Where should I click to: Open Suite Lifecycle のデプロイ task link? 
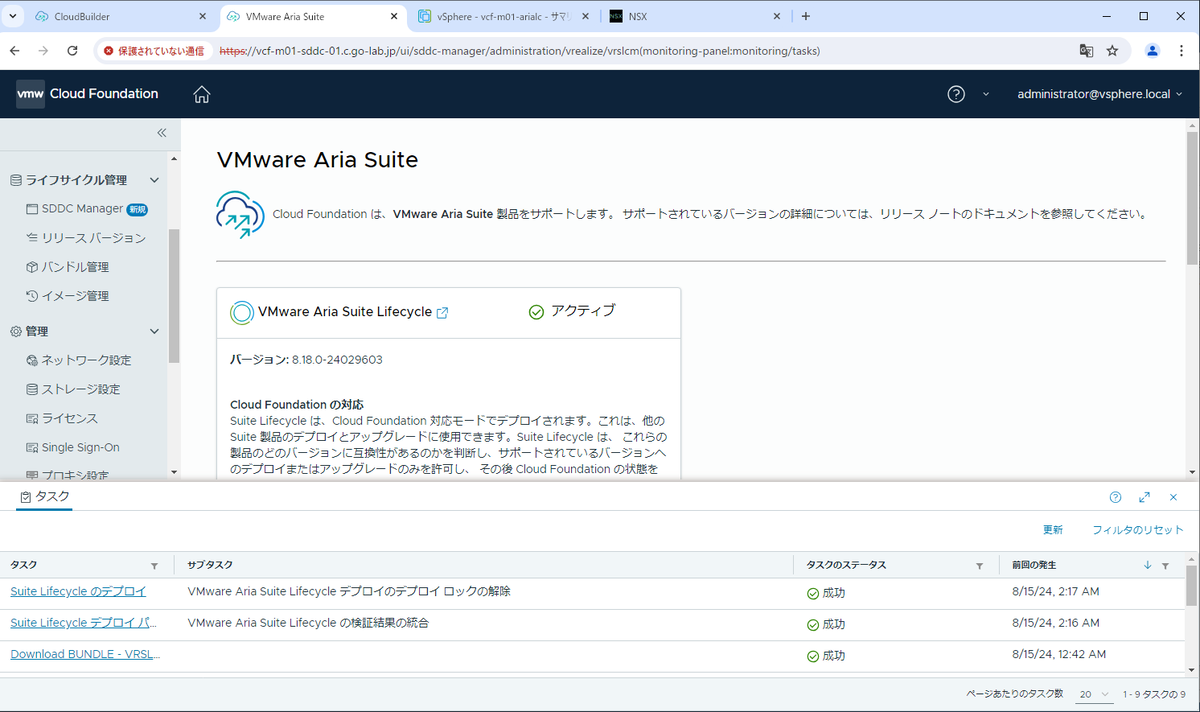pos(78,592)
